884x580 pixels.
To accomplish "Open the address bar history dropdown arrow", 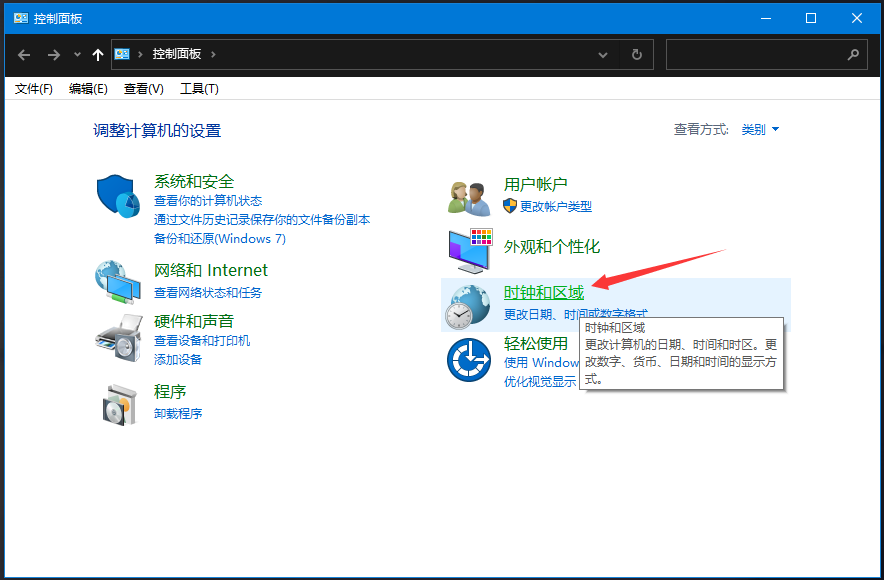I will 602,55.
